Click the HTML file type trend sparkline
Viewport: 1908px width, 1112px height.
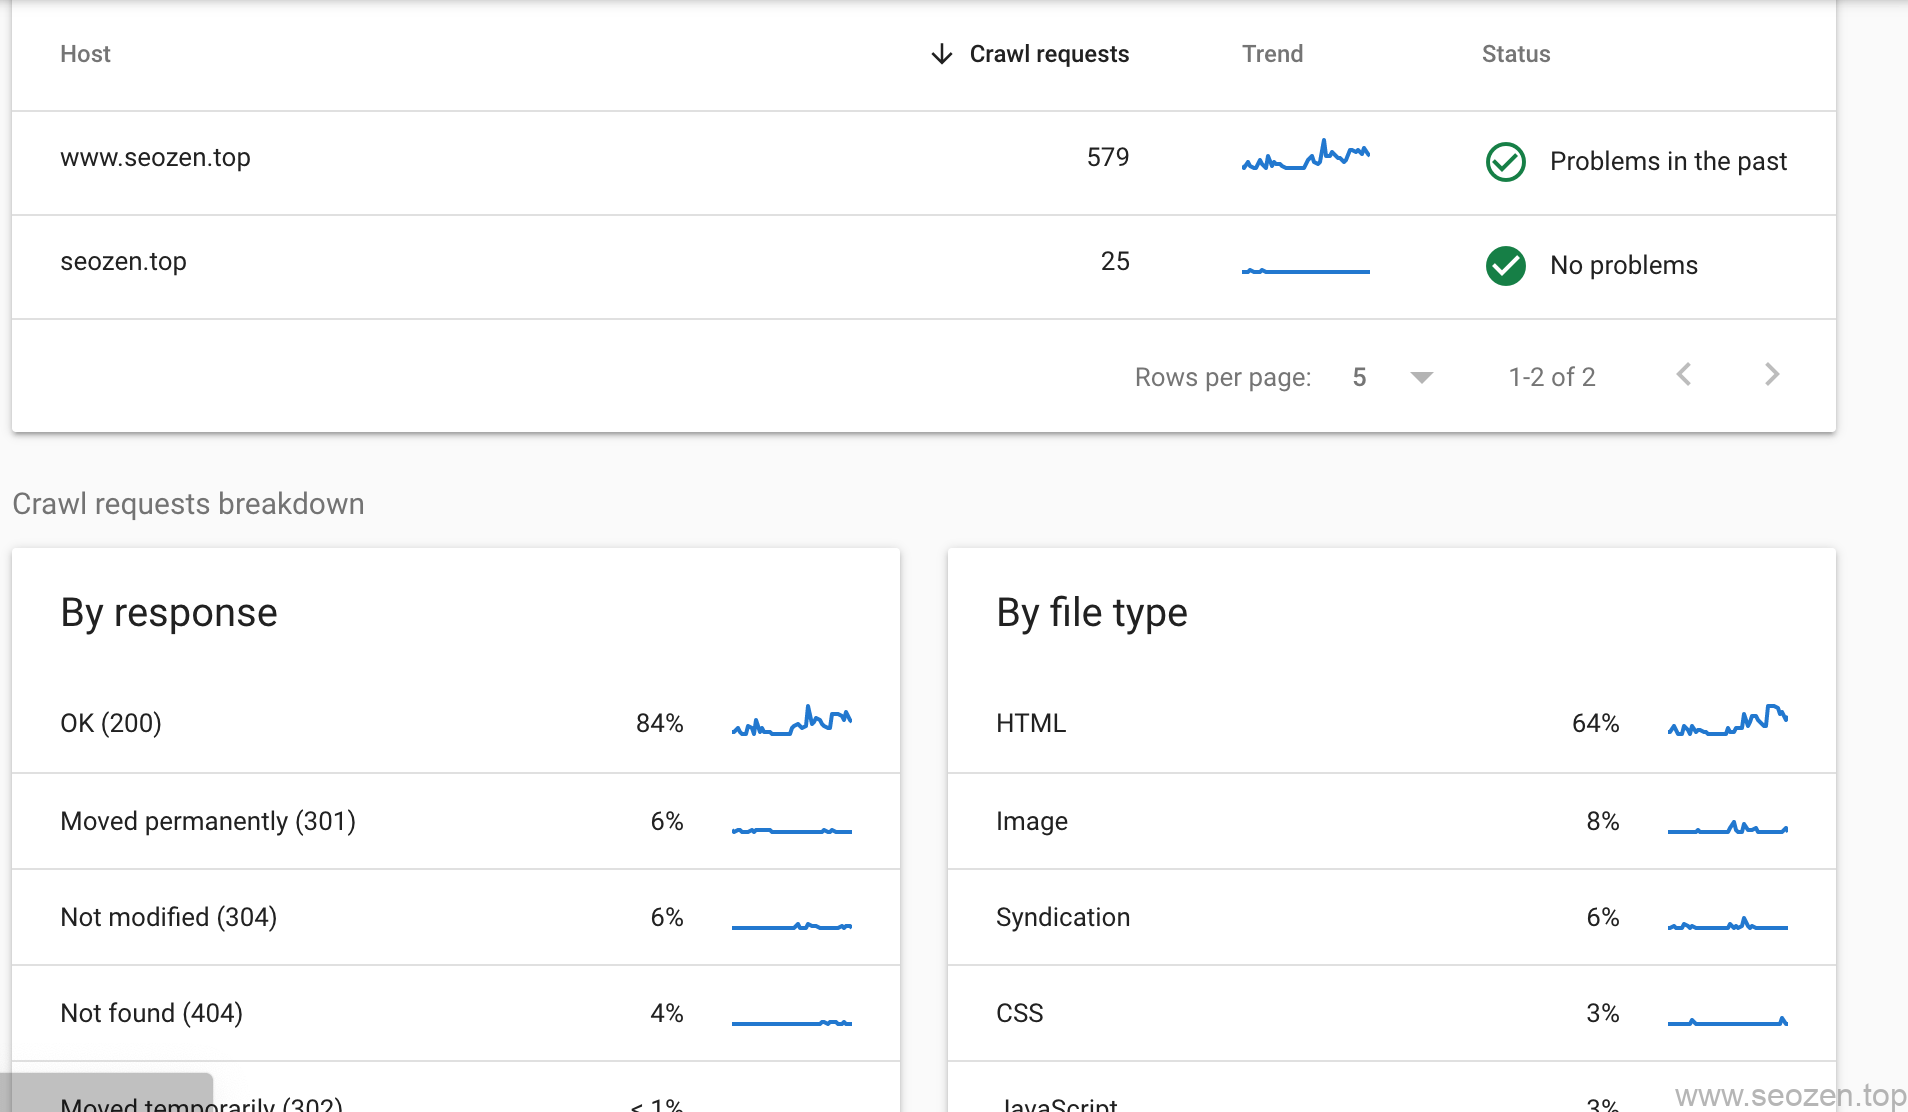(1729, 720)
